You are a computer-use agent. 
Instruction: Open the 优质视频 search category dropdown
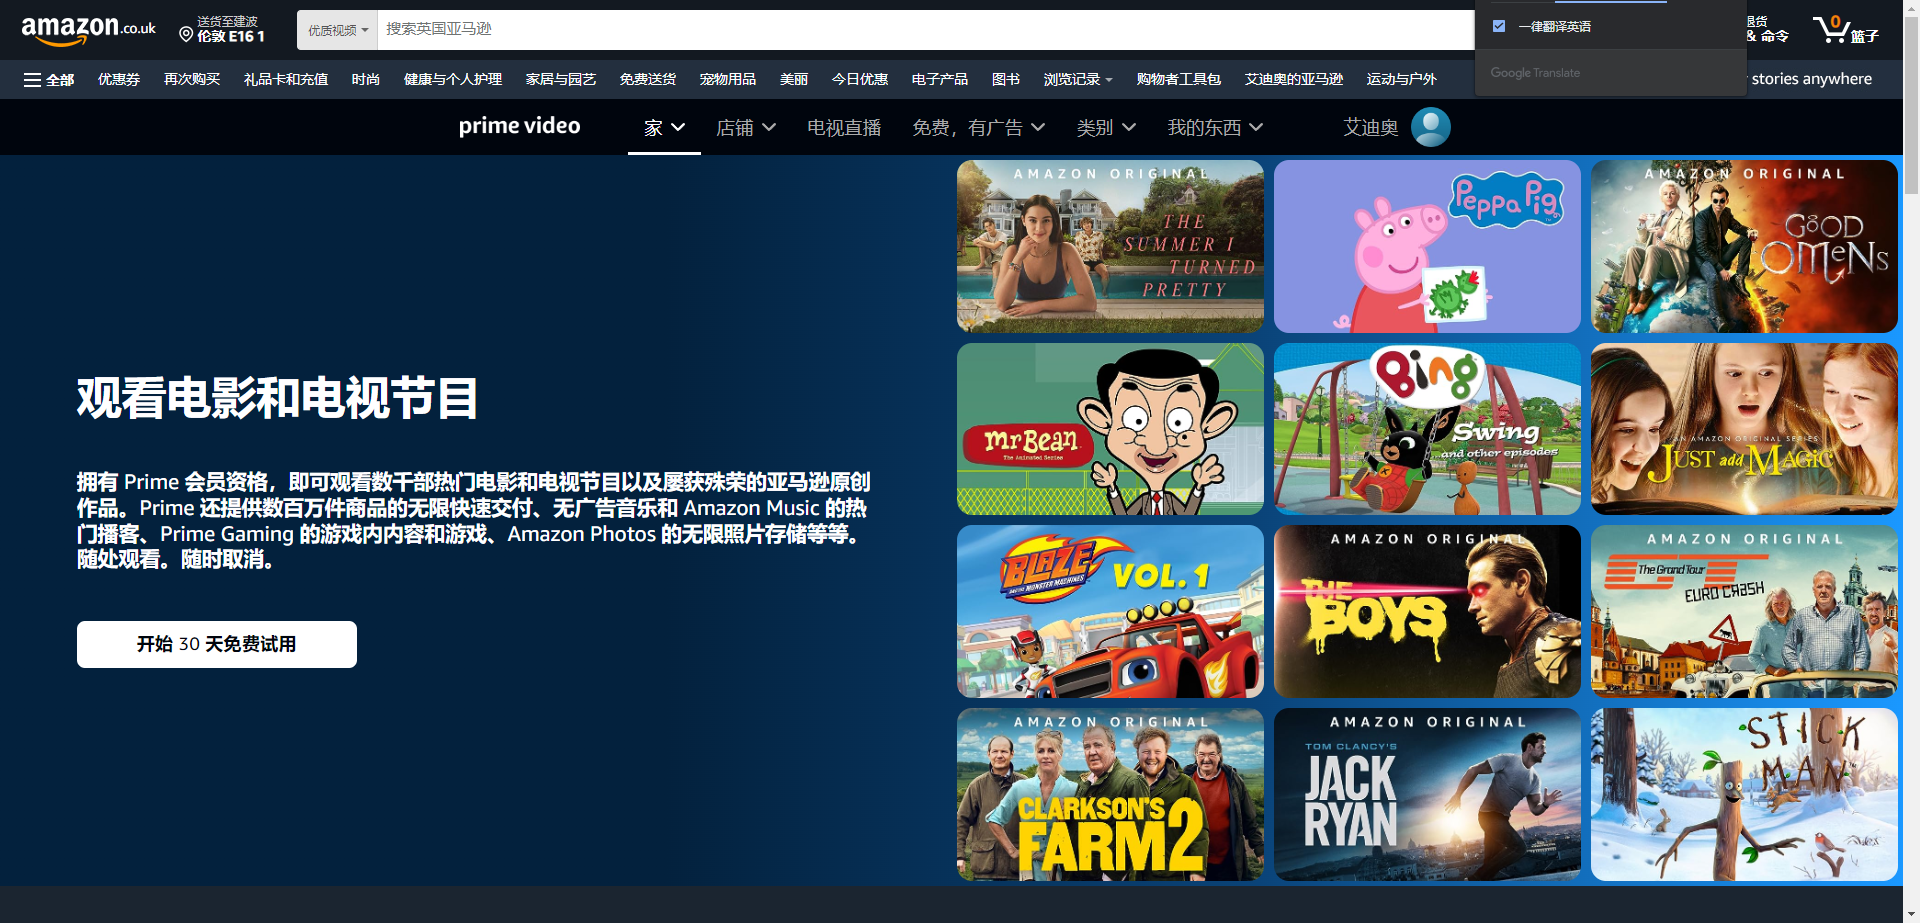338,30
